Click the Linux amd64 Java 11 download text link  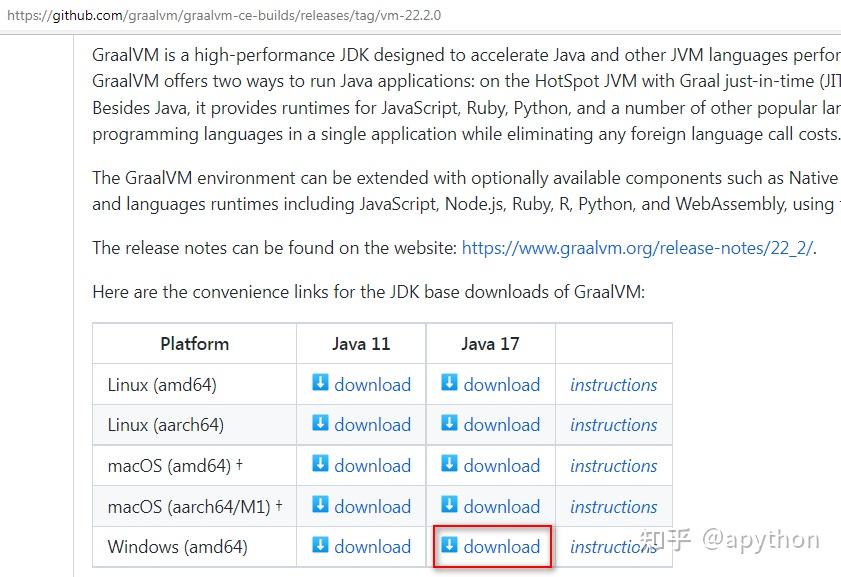coord(372,385)
